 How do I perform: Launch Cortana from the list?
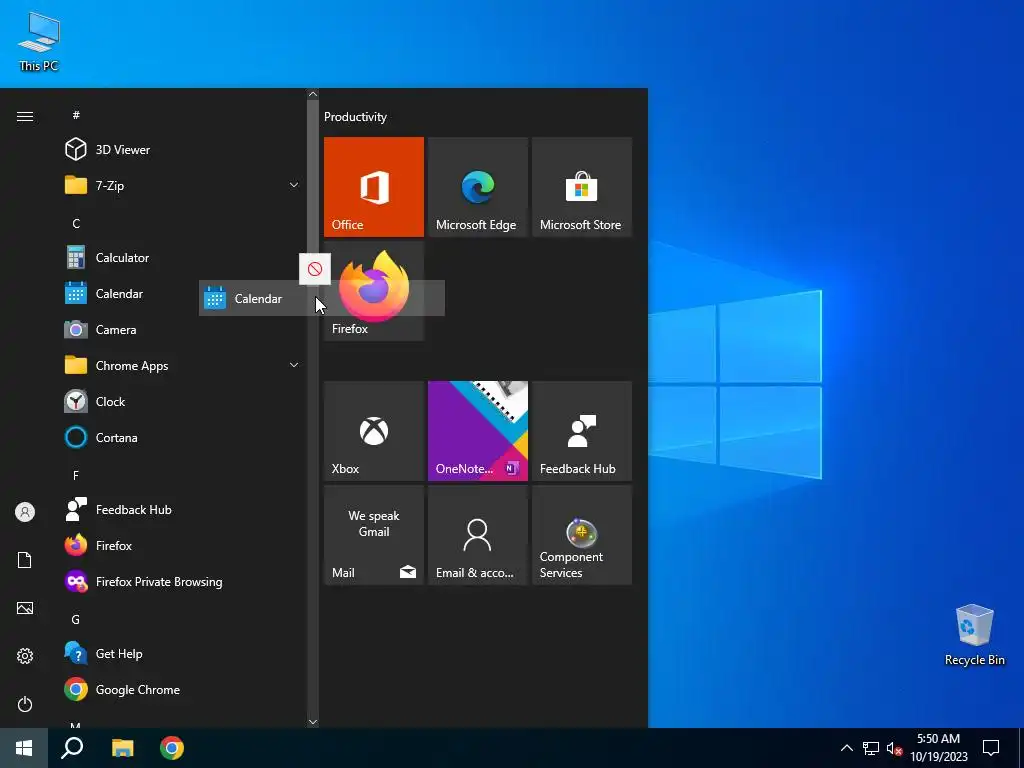[x=181, y=438]
